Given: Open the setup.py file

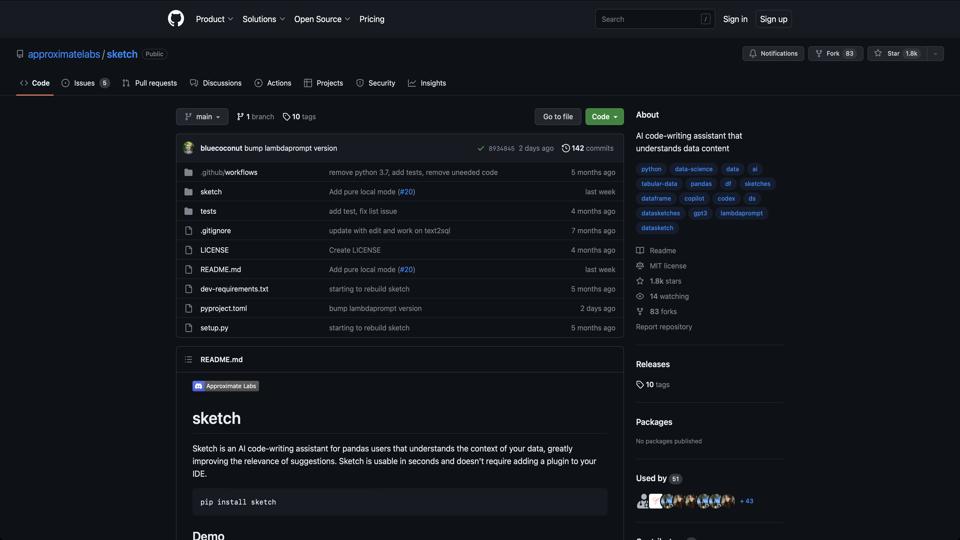Looking at the screenshot, I should tap(214, 328).
